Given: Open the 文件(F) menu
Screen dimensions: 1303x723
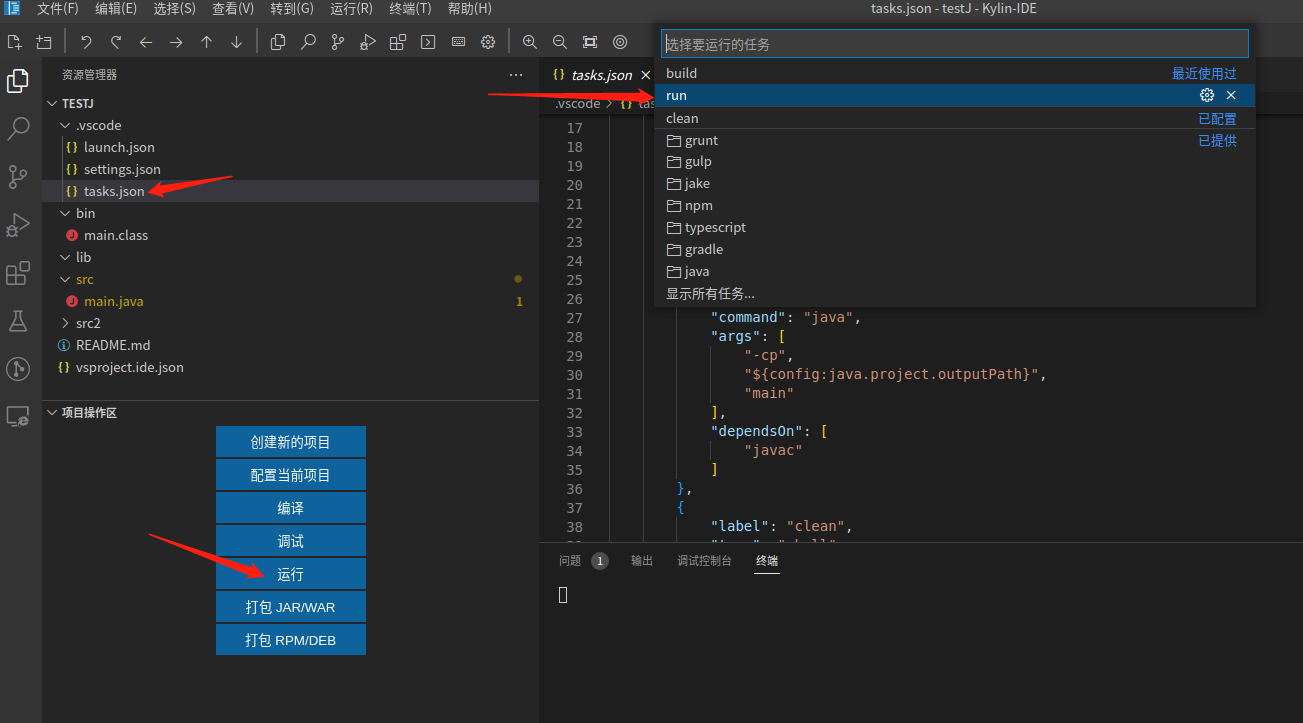Looking at the screenshot, I should pos(58,8).
